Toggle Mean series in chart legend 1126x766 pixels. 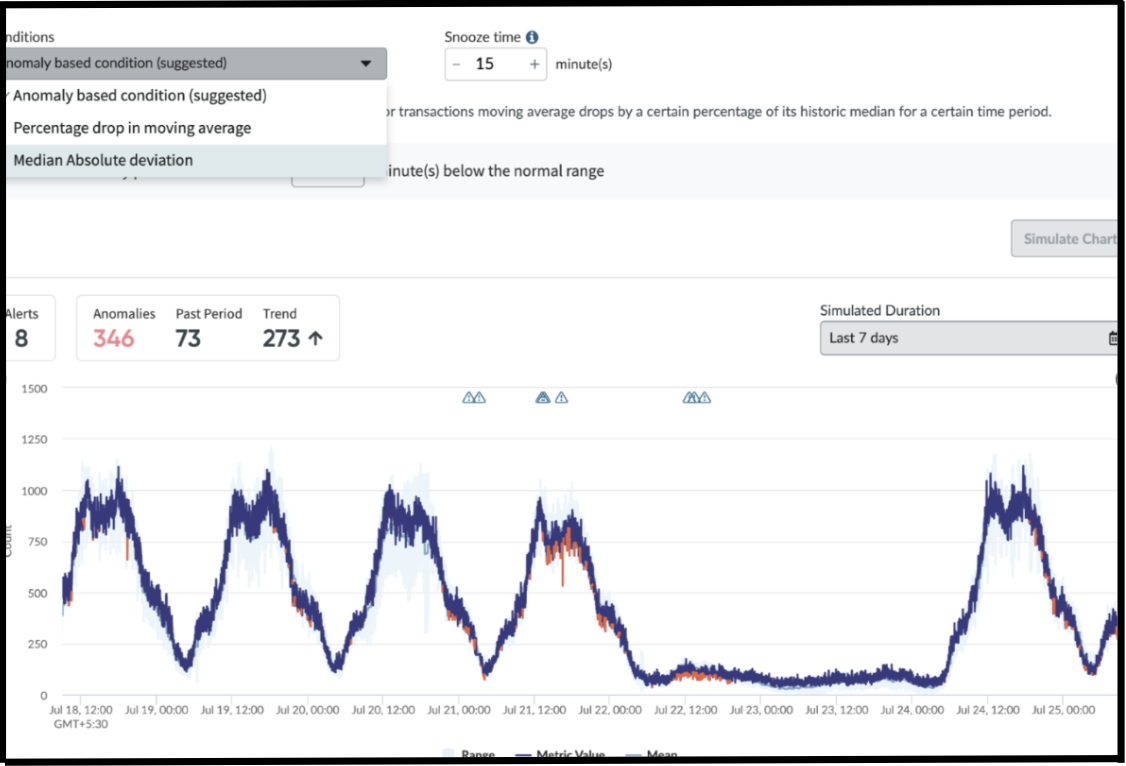tap(652, 755)
